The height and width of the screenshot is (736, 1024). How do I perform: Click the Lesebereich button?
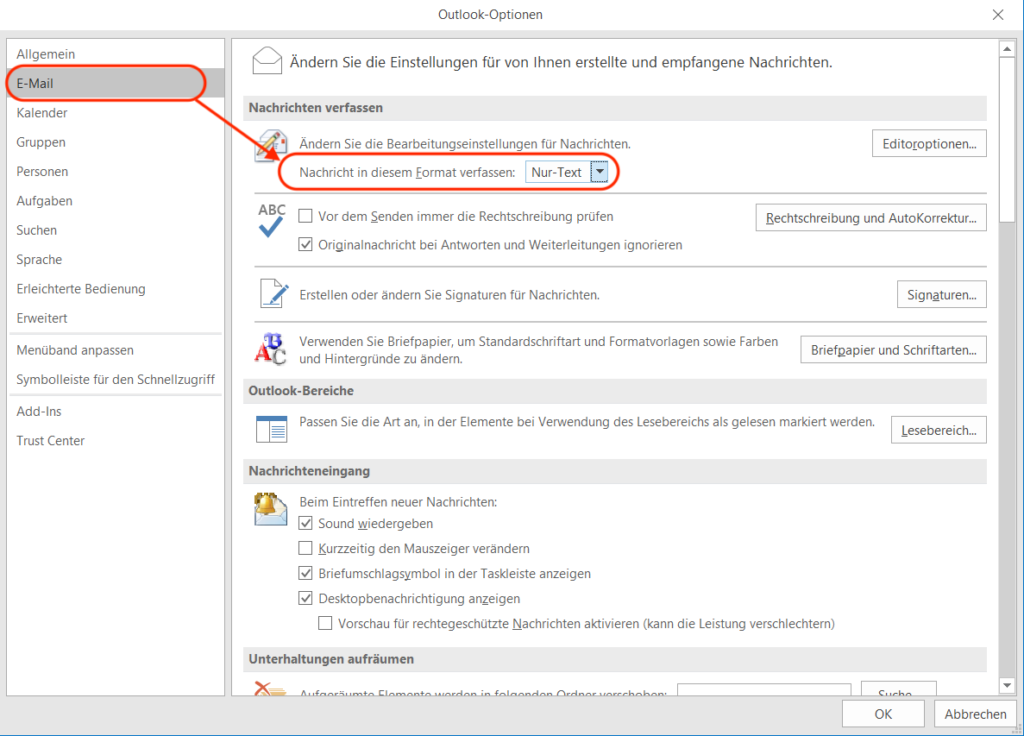(x=938, y=430)
